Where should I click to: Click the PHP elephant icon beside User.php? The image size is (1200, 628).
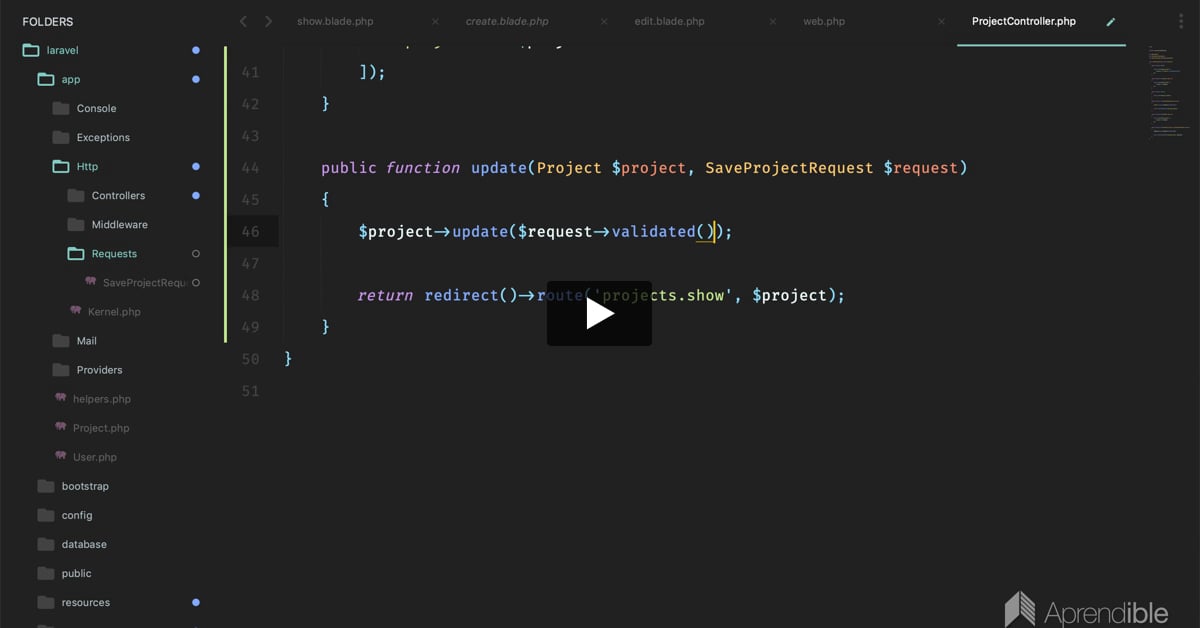pyautogui.click(x=61, y=456)
